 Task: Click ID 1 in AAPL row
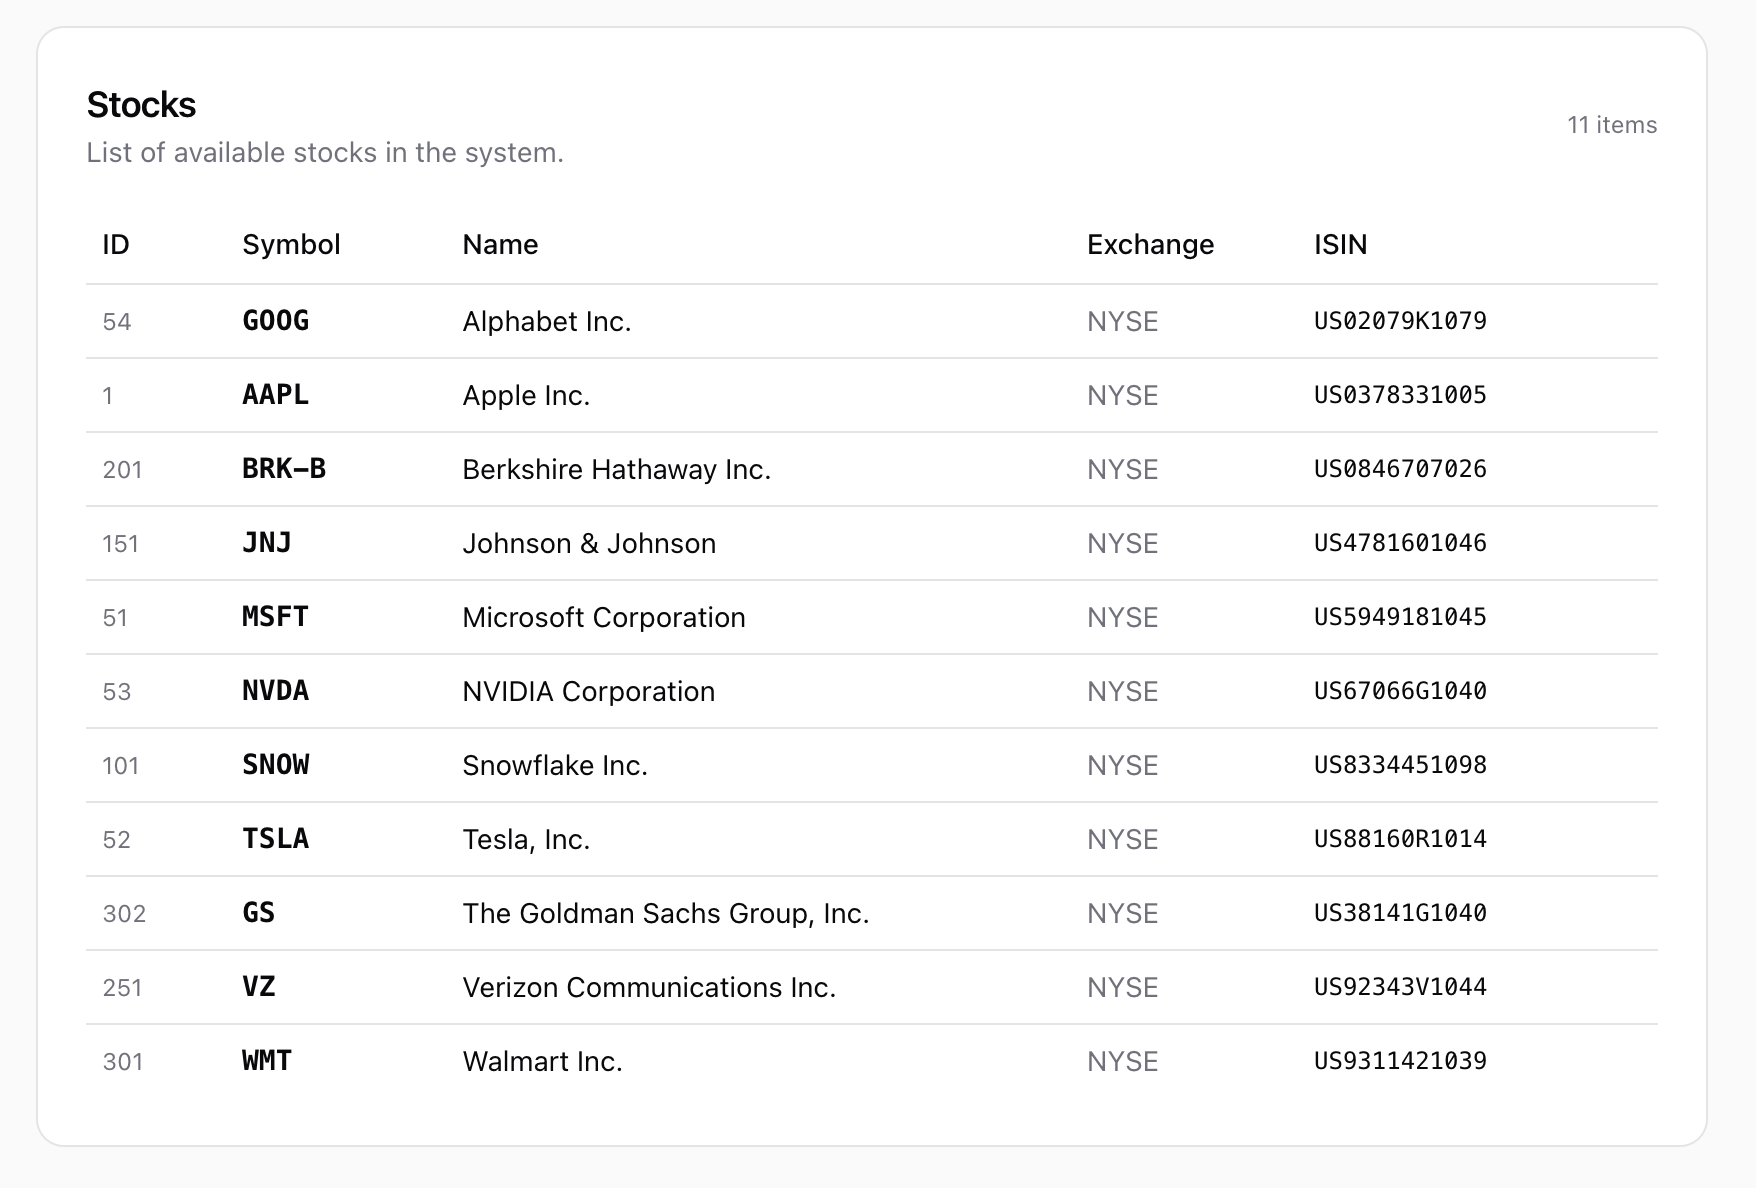click(107, 396)
